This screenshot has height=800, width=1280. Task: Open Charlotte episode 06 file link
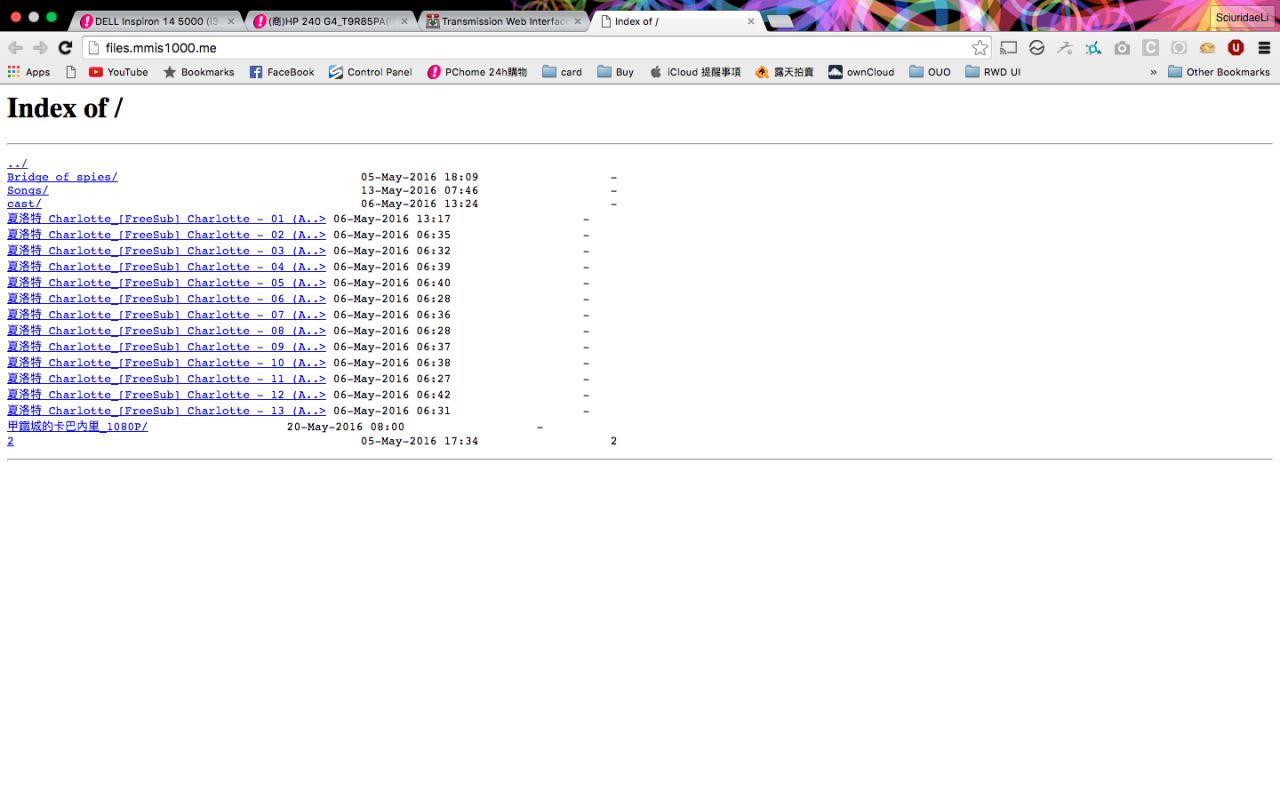pos(166,299)
